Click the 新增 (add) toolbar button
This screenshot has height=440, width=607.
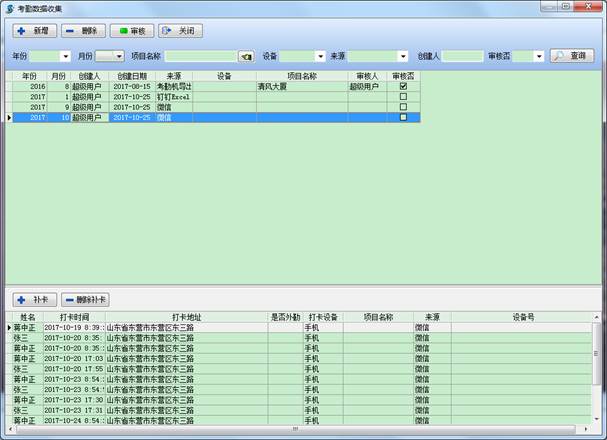pyautogui.click(x=34, y=31)
